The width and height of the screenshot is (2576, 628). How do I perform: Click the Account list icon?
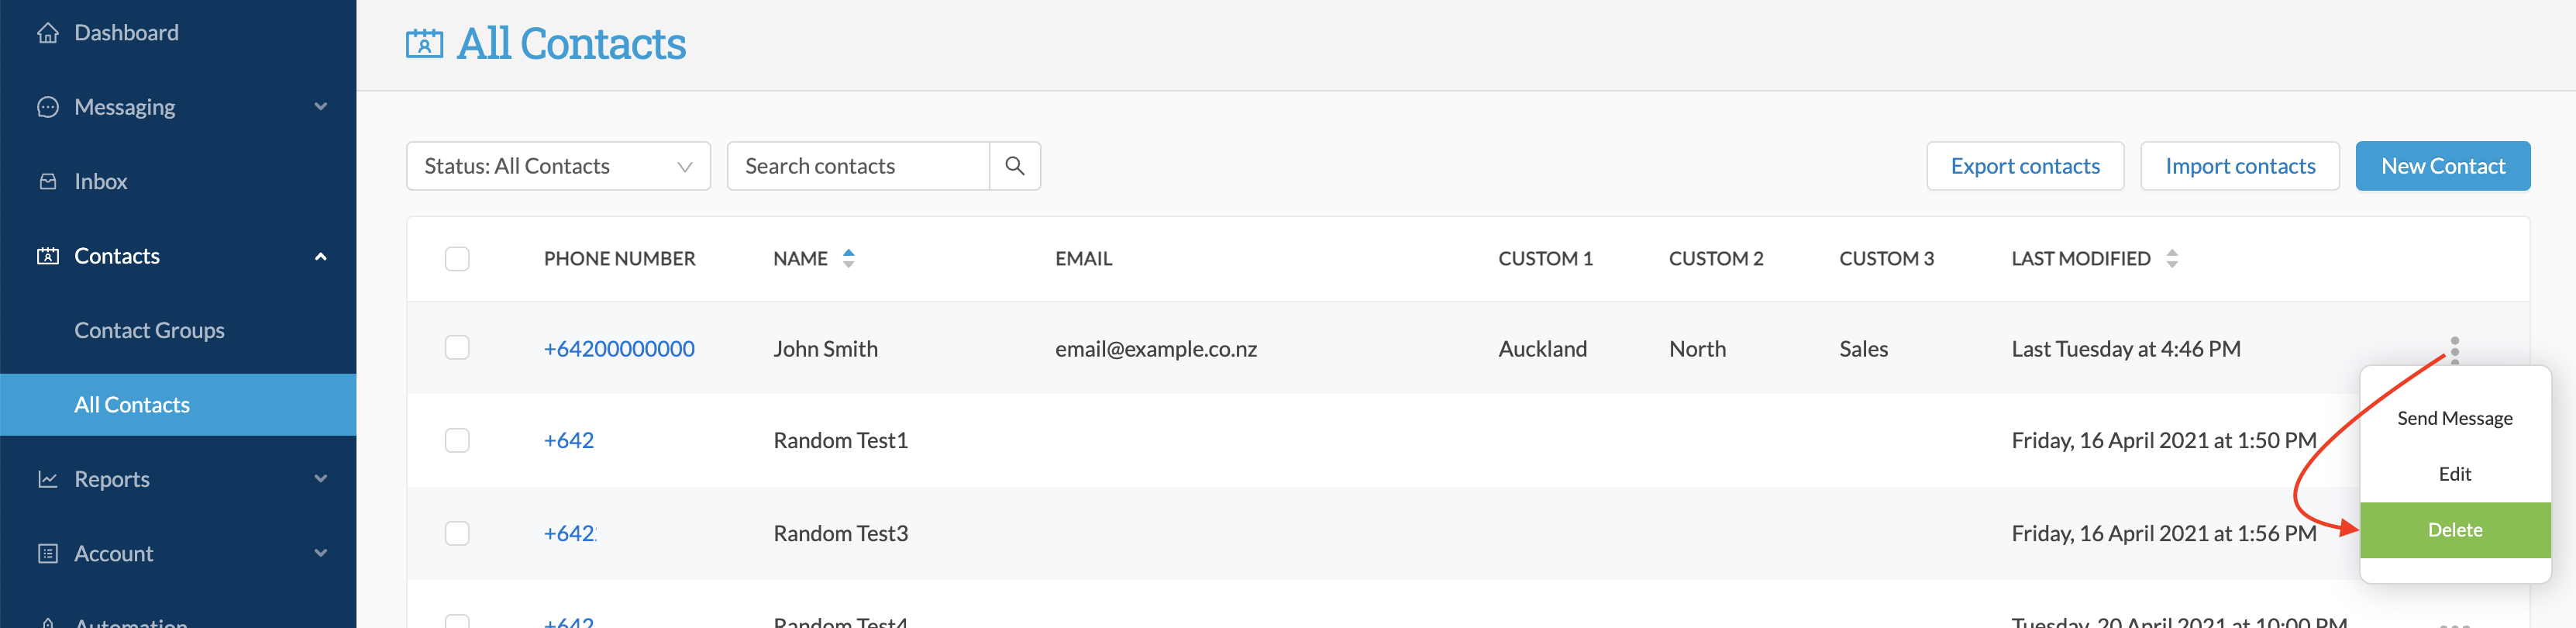[x=47, y=553]
